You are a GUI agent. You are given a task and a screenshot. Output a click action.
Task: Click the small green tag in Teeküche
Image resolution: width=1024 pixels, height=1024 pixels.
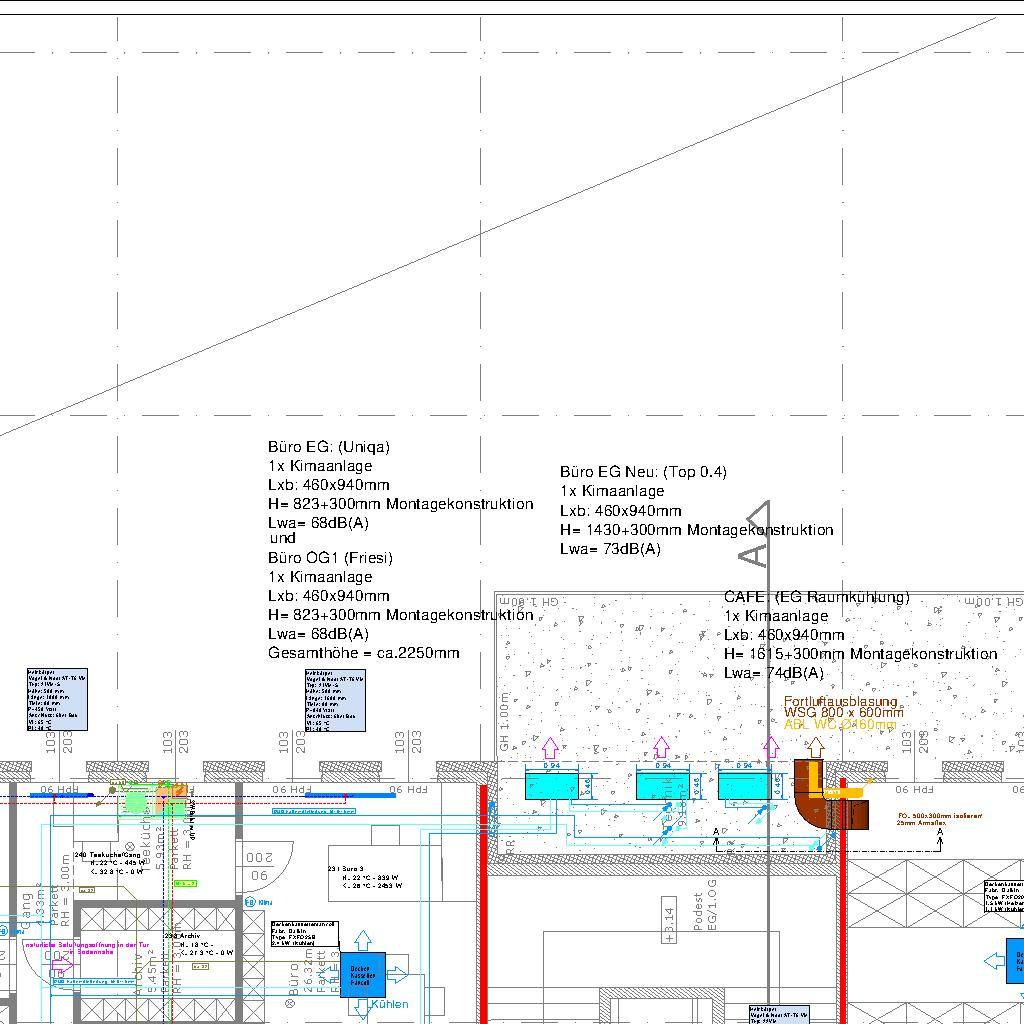click(185, 884)
